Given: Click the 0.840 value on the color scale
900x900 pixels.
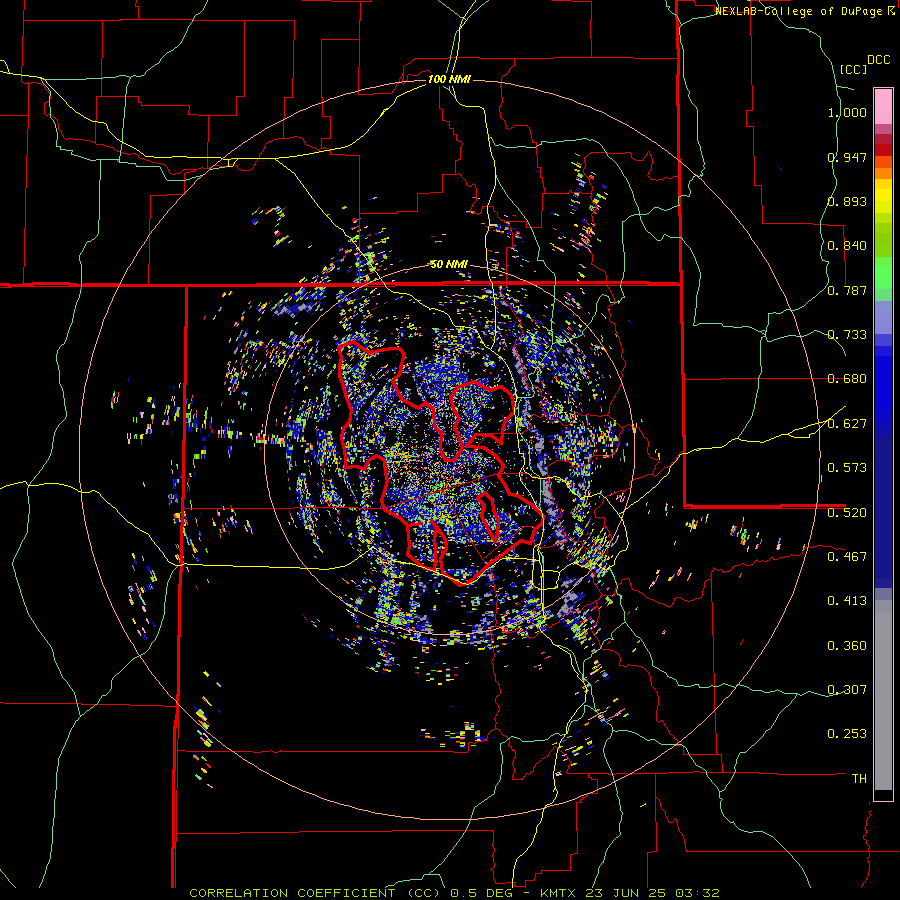Looking at the screenshot, I should pos(847,246).
